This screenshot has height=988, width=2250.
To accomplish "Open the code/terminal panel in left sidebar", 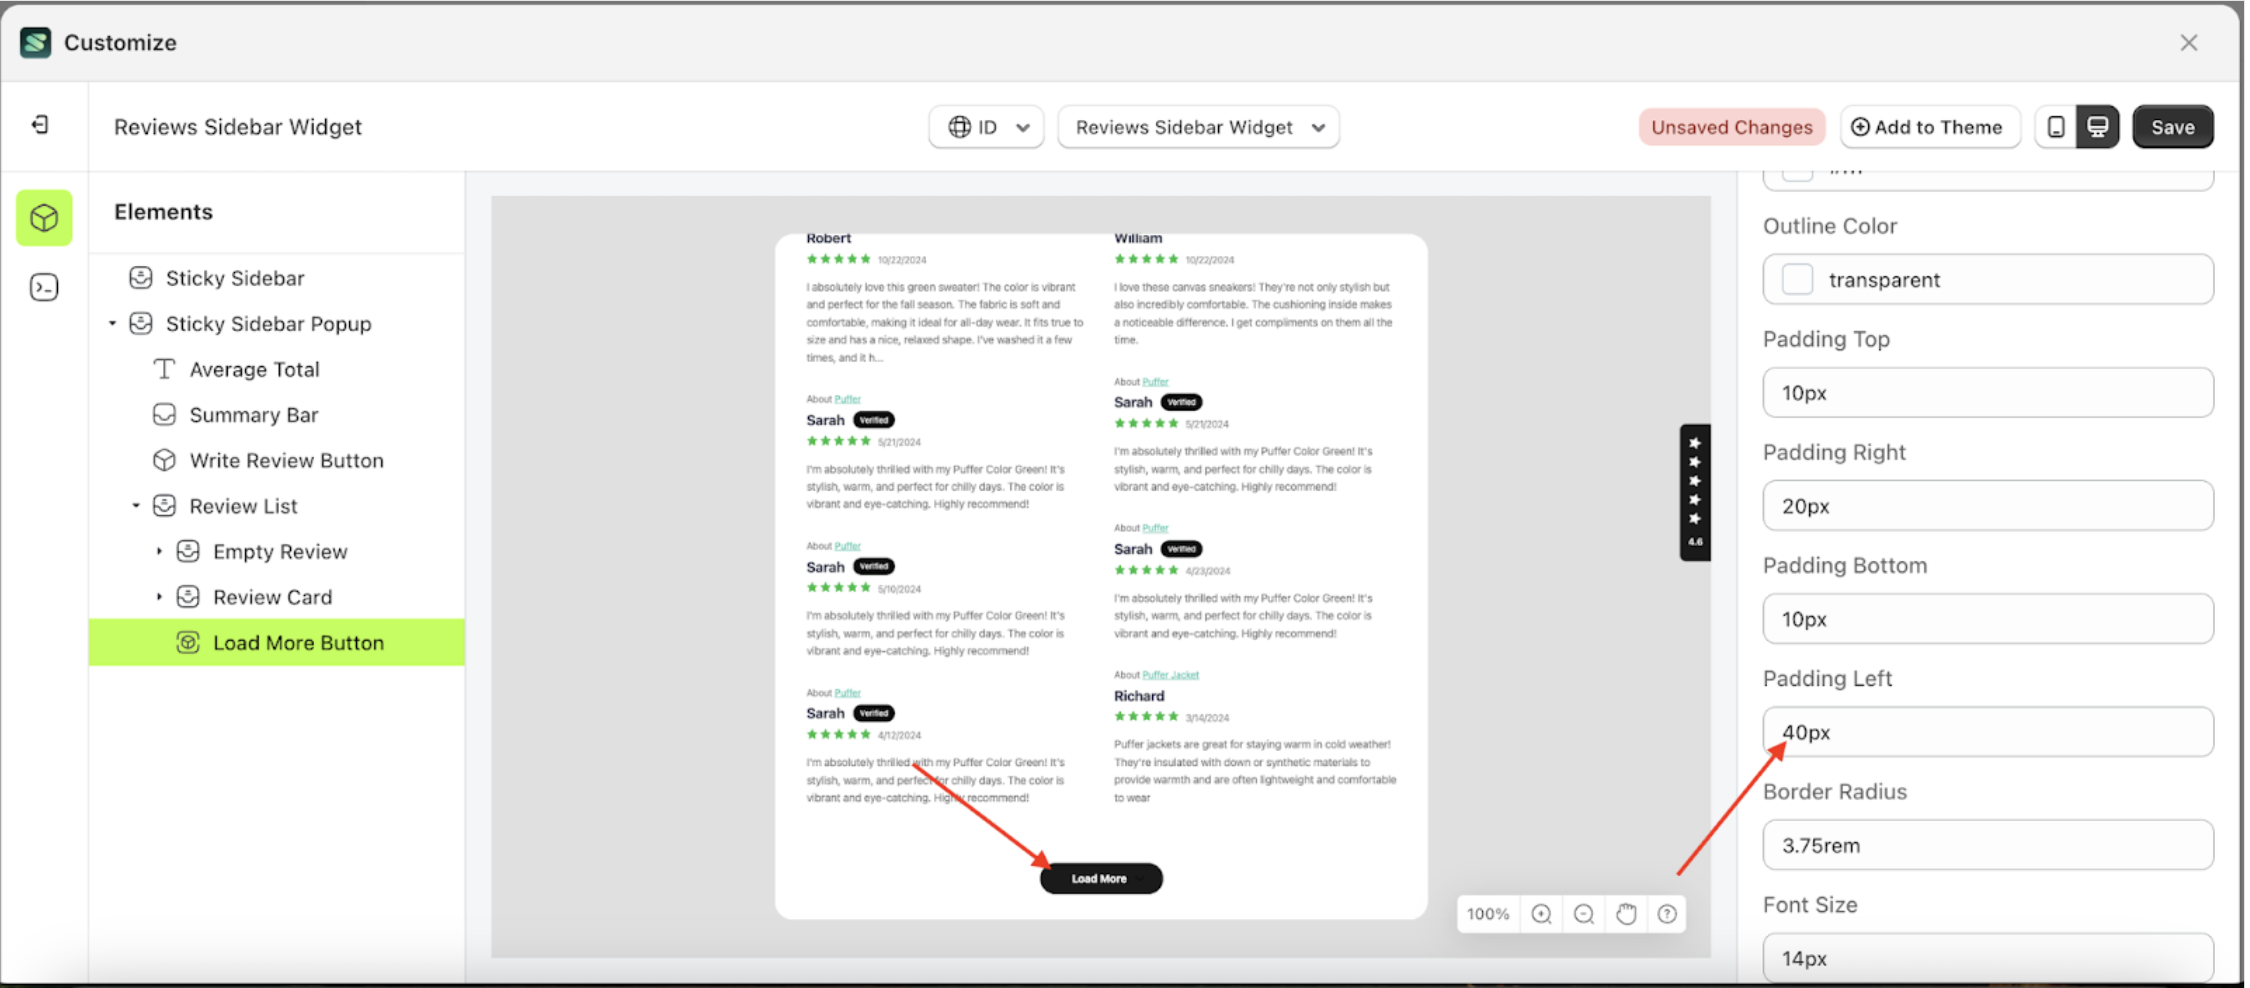I will (43, 287).
